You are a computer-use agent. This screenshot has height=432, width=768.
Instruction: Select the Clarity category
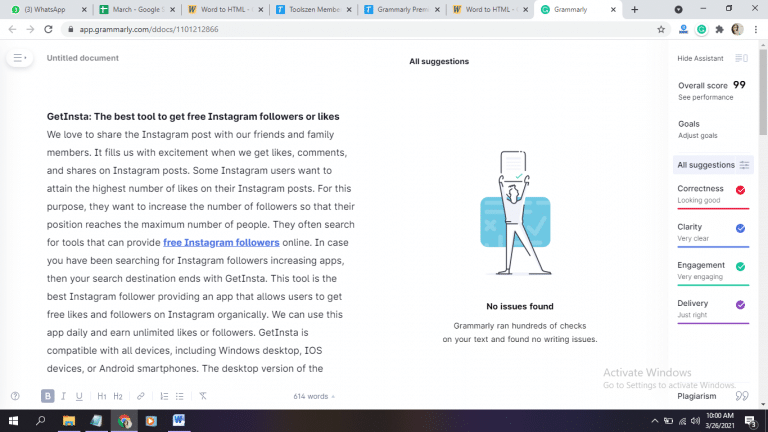tap(712, 232)
